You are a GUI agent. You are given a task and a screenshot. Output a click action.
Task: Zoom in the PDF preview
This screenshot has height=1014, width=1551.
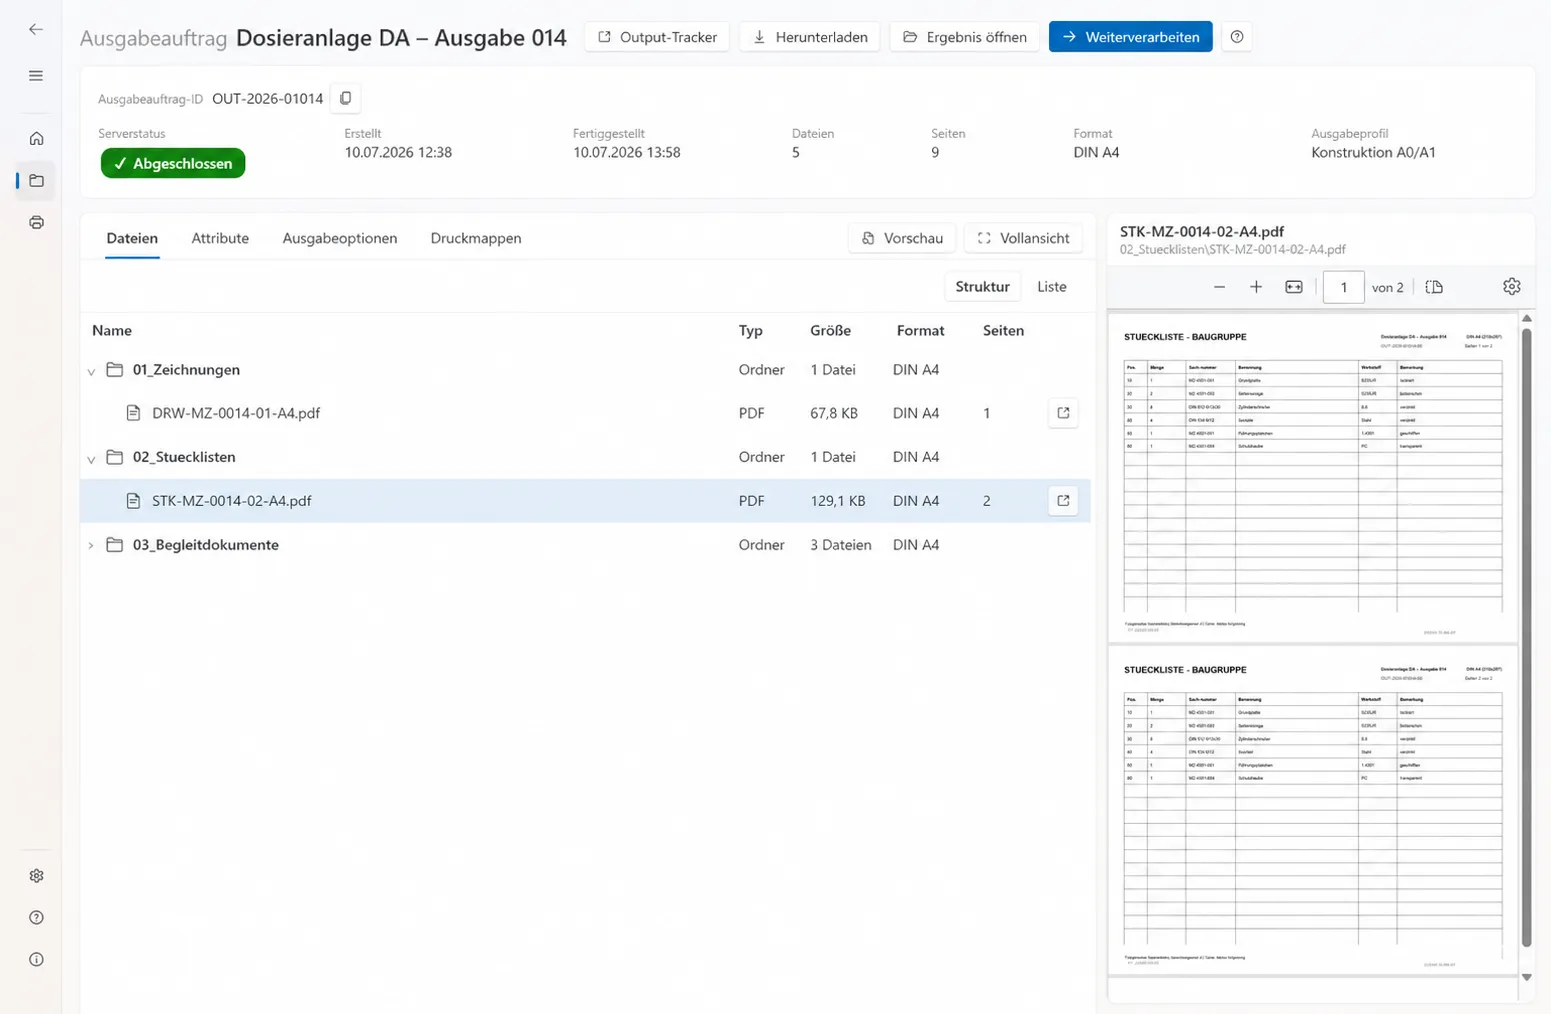[x=1256, y=287]
